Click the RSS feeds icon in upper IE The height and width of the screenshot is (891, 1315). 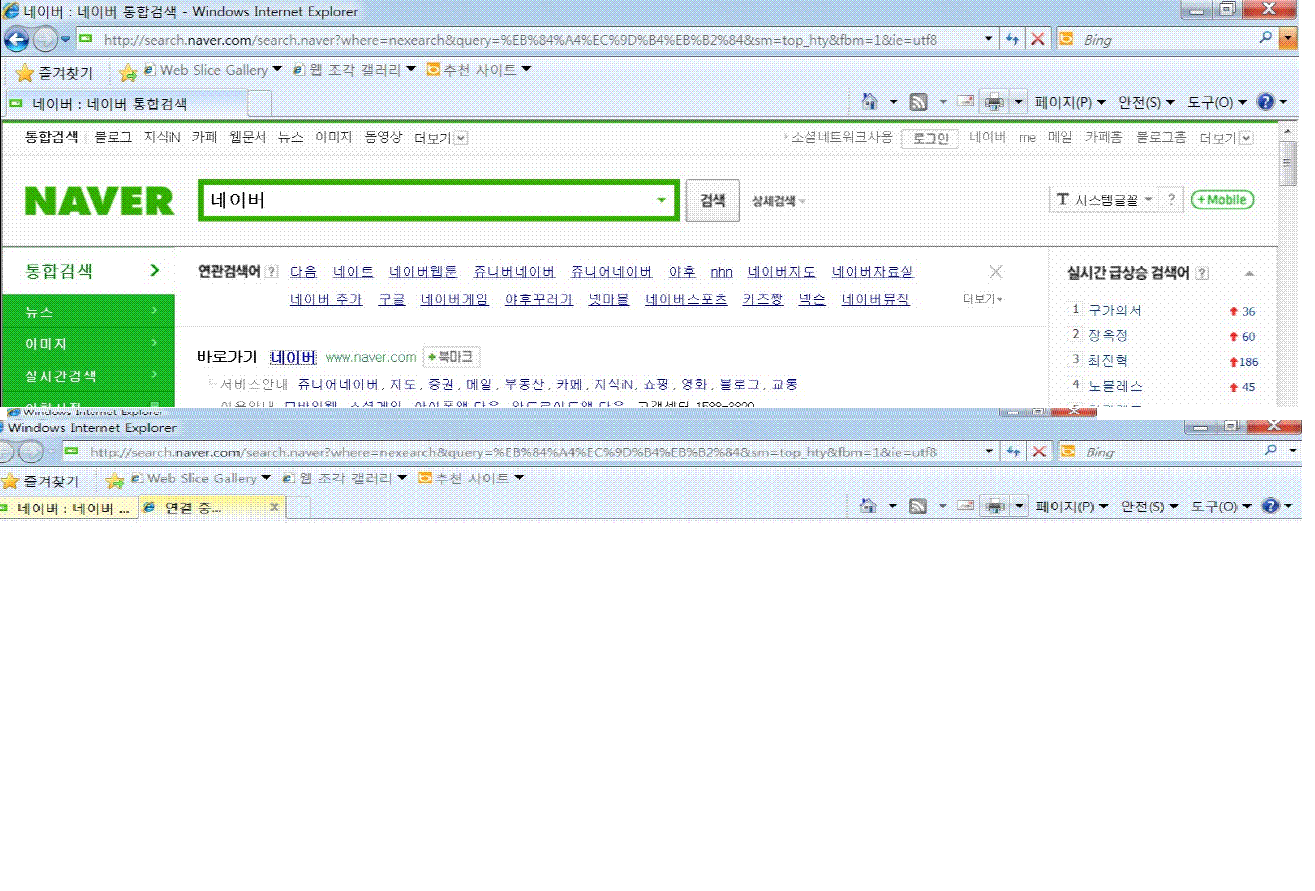[x=917, y=102]
